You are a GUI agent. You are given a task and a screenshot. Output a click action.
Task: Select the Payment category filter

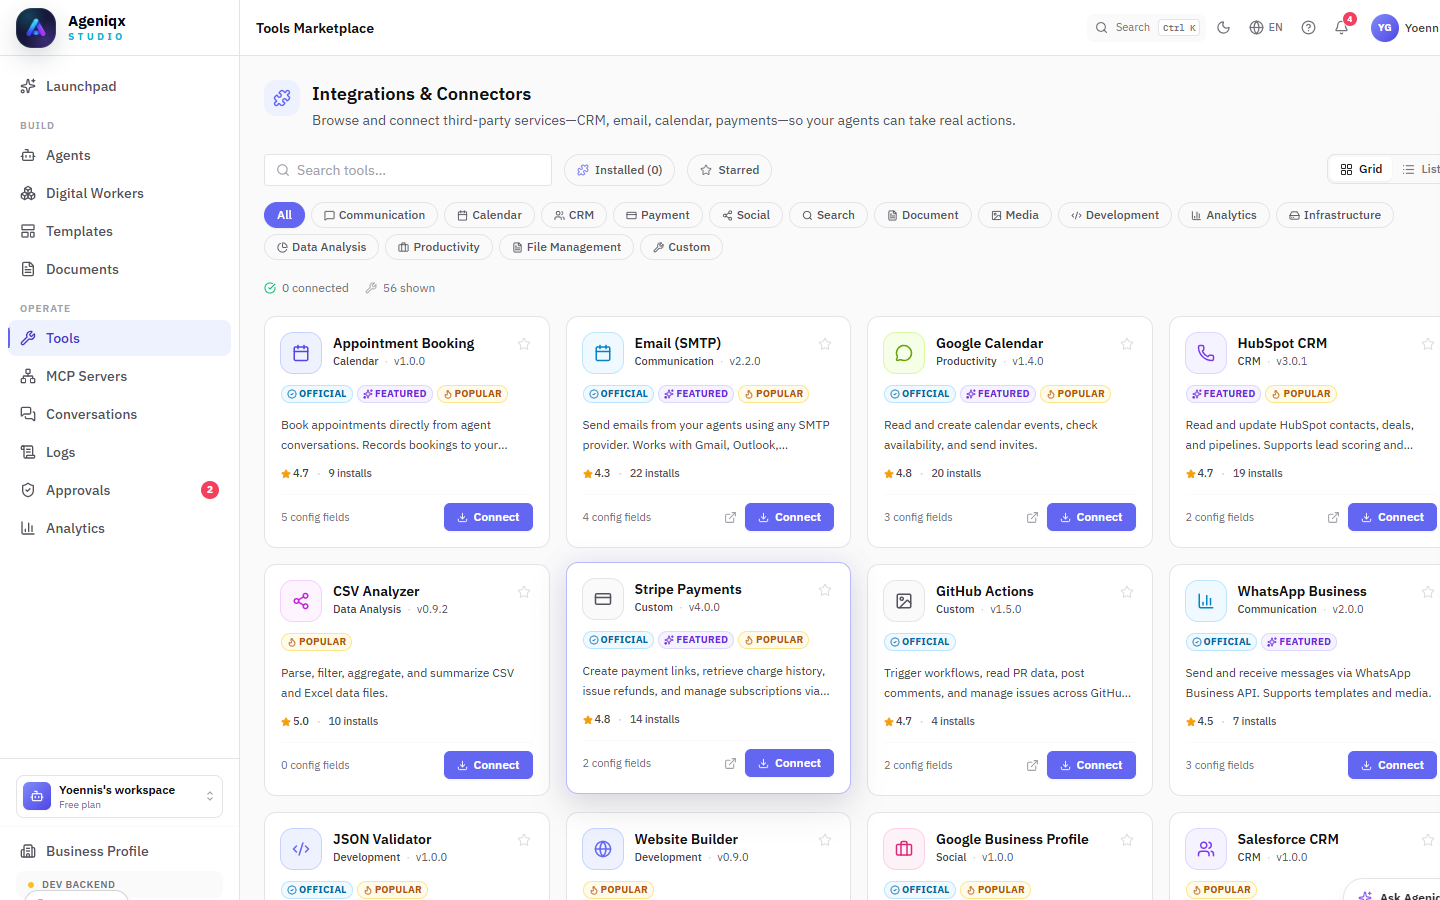point(658,215)
